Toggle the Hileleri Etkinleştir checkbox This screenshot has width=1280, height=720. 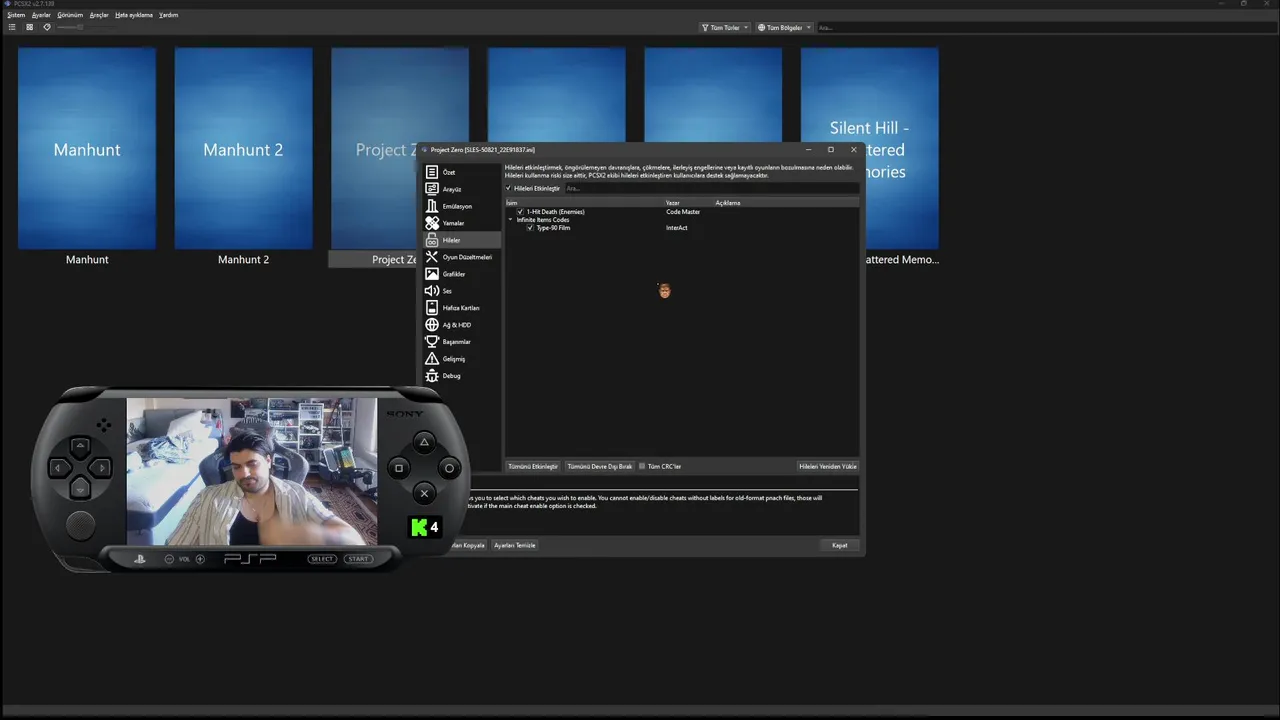pyautogui.click(x=508, y=188)
